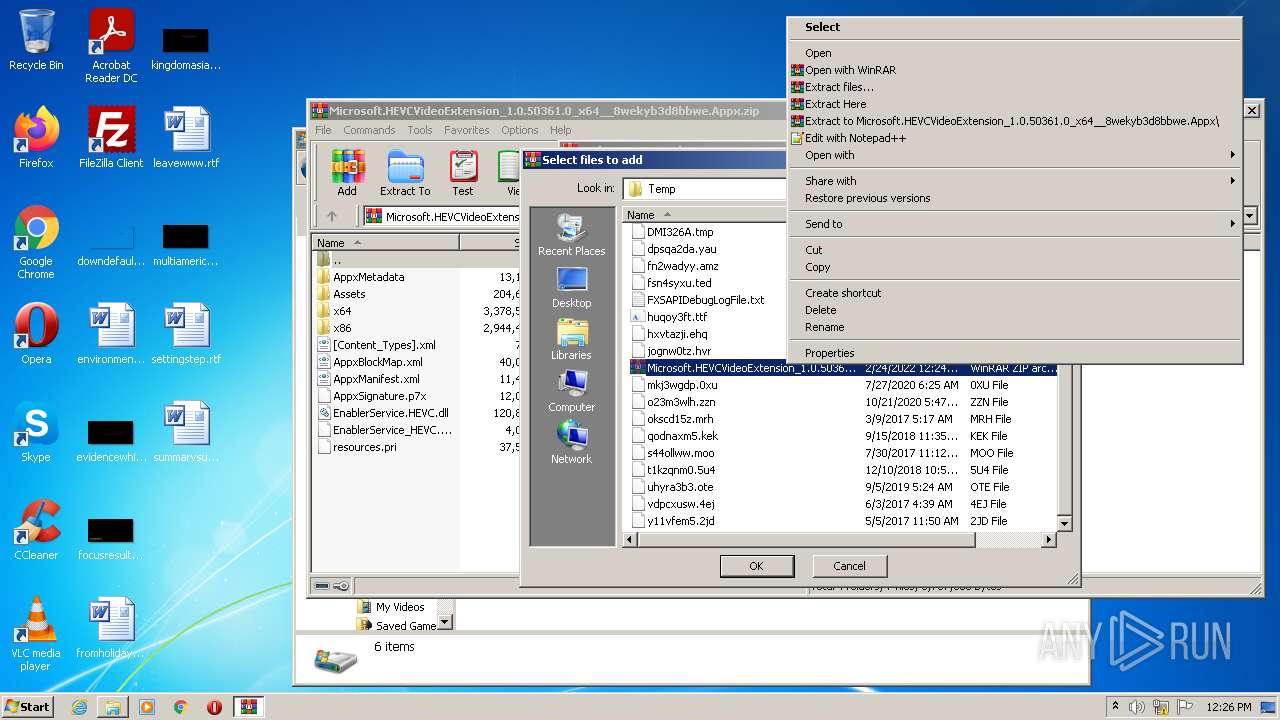Open the WinRAR Commands menu
1280x720 pixels.
(x=369, y=130)
